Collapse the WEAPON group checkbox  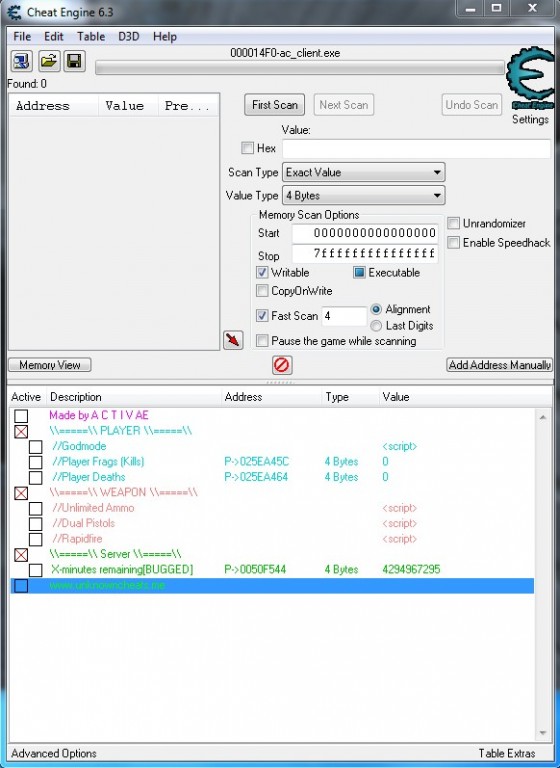pyautogui.click(x=21, y=493)
